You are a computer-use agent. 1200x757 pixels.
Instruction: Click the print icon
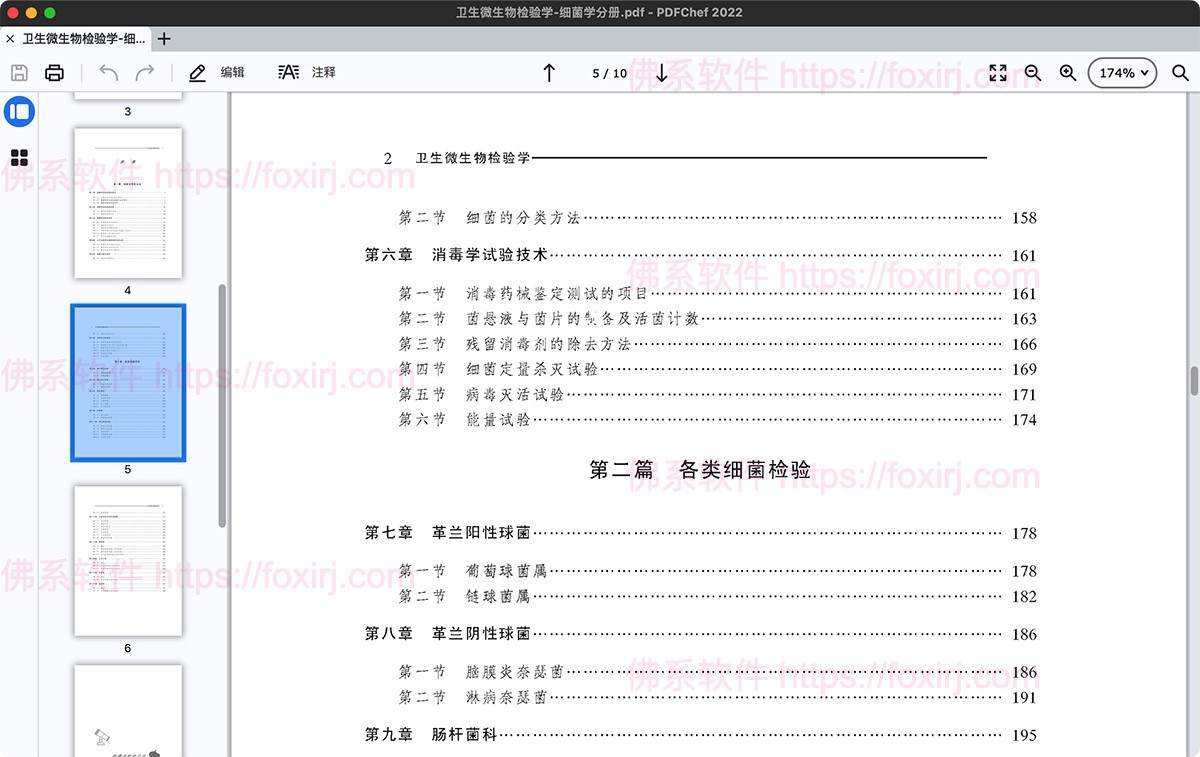click(54, 72)
